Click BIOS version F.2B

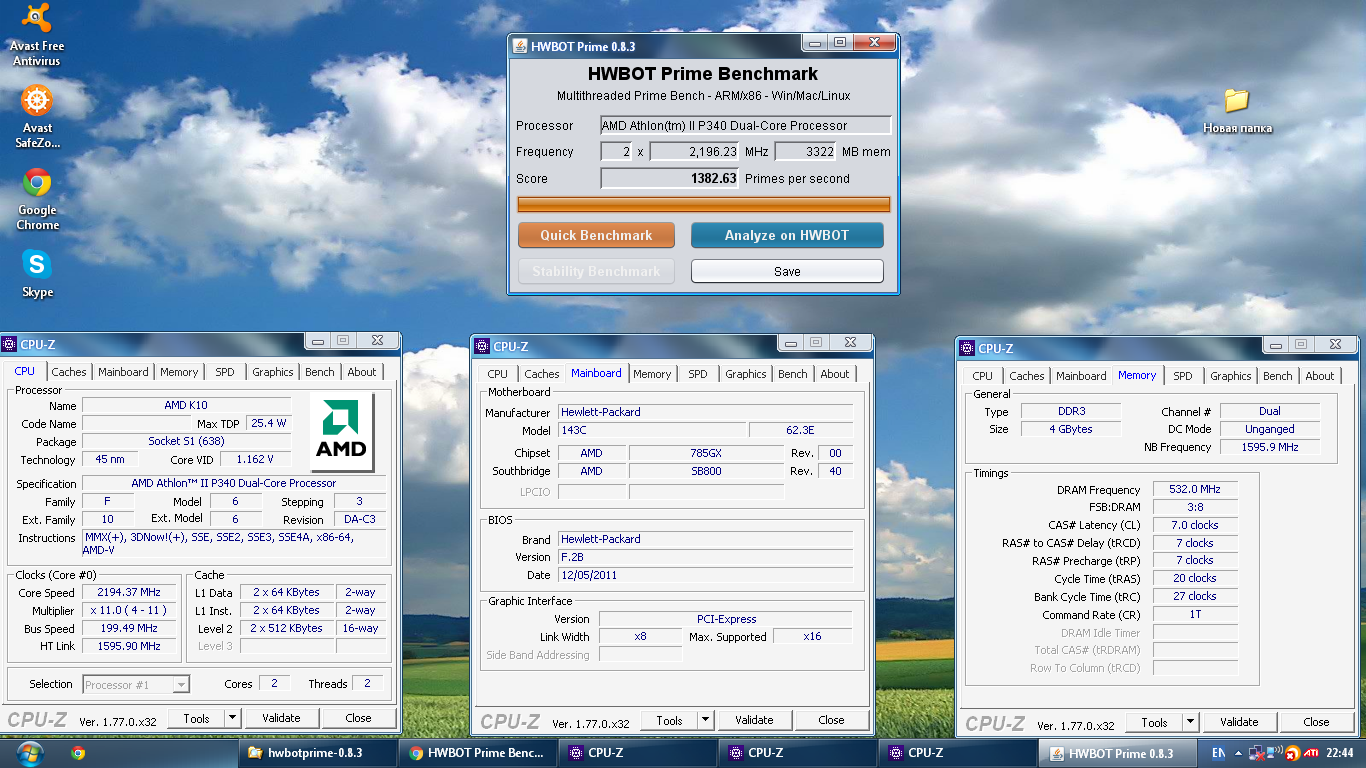tap(705, 557)
